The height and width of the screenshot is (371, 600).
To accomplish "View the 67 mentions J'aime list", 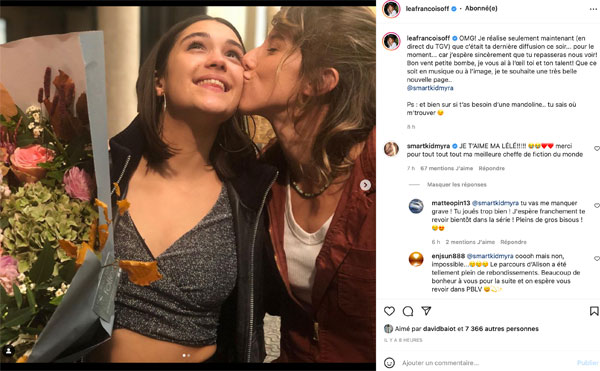I will click(446, 168).
